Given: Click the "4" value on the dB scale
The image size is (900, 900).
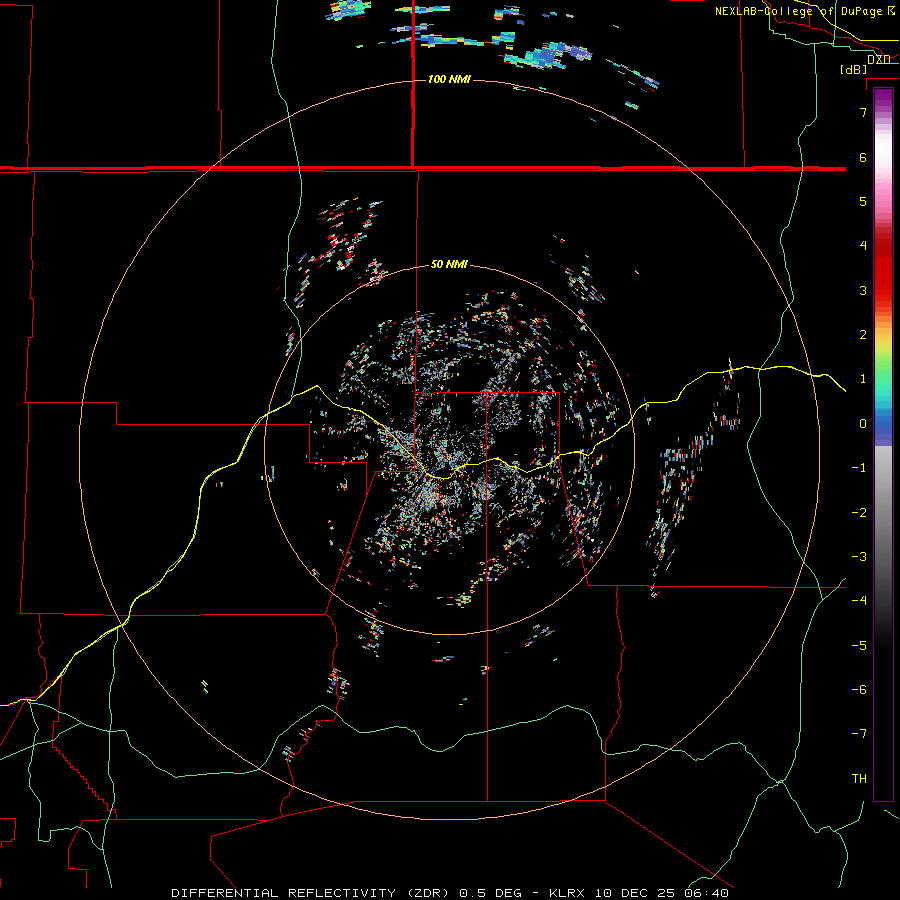Looking at the screenshot, I should [863, 246].
